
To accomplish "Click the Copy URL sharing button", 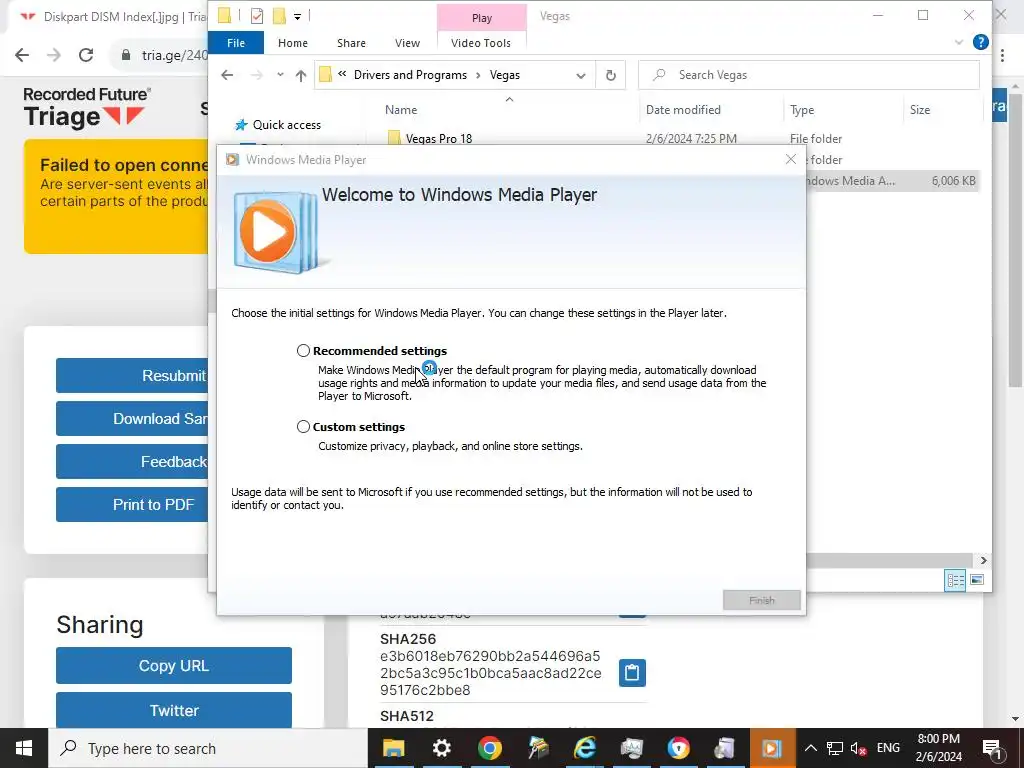I will [174, 665].
